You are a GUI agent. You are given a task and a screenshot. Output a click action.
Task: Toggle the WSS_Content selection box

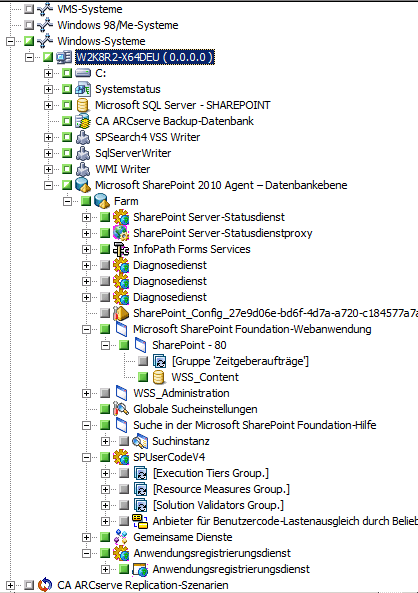[x=143, y=377]
